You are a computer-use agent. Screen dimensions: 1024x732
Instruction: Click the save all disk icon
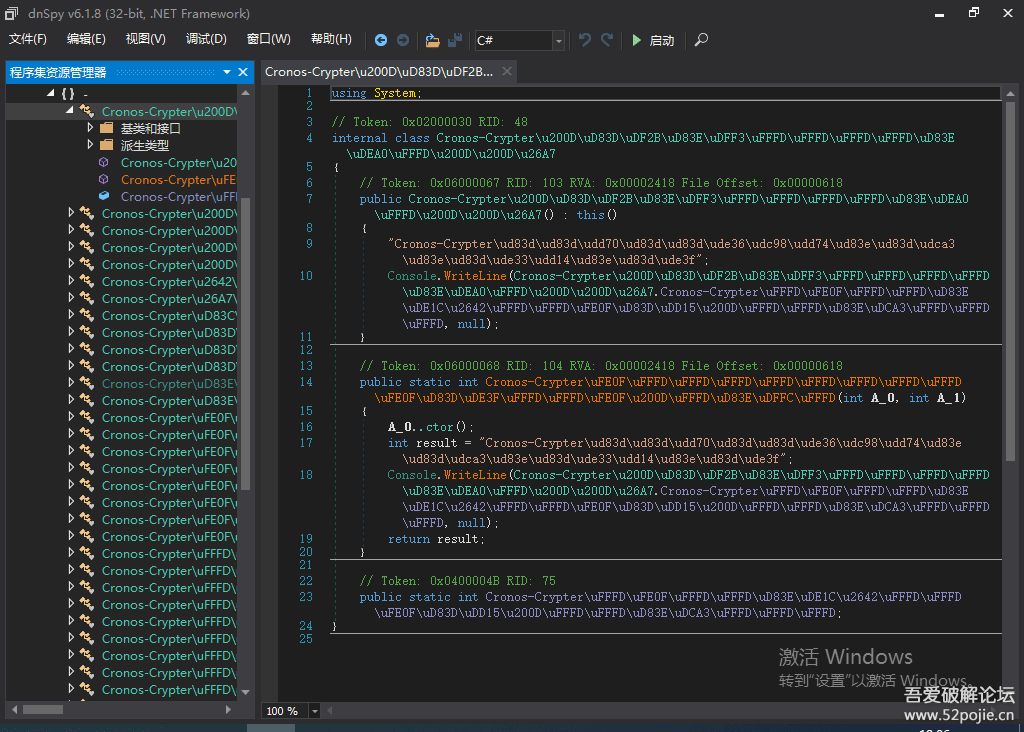pos(455,40)
